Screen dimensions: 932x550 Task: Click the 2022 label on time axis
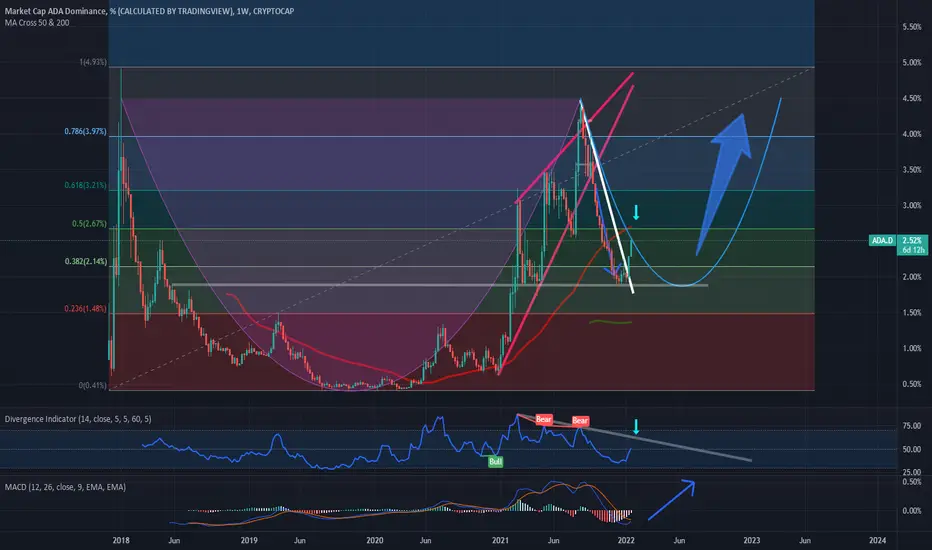(x=626, y=540)
